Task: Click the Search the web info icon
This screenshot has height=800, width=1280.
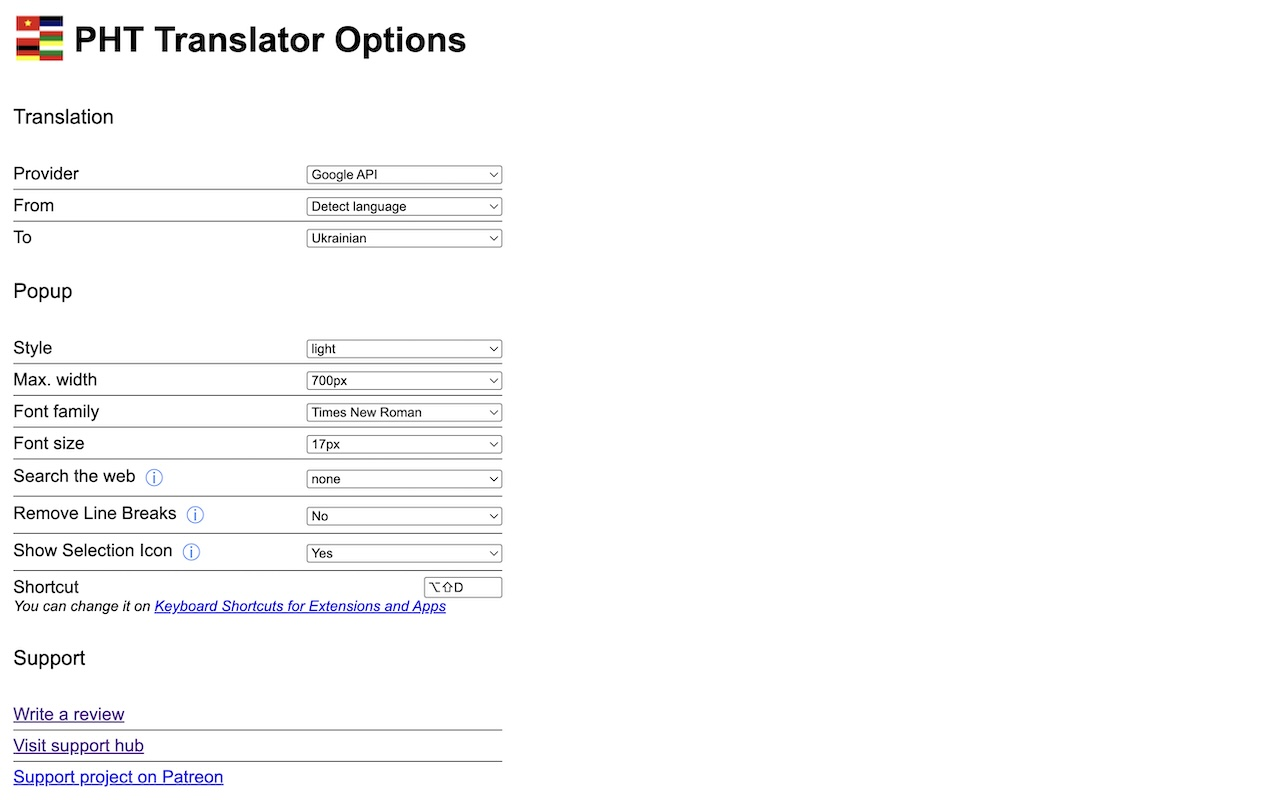Action: [154, 477]
